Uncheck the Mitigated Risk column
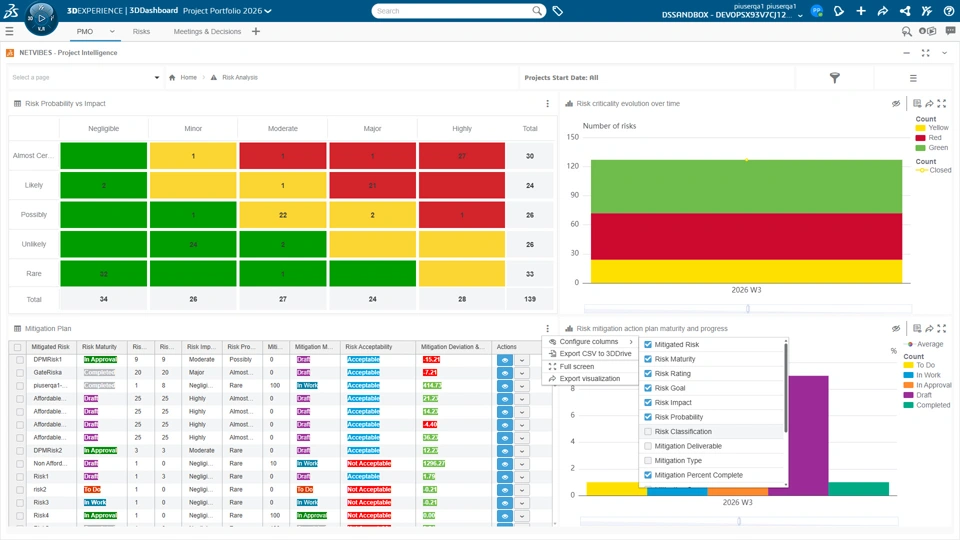Image resolution: width=960 pixels, height=540 pixels. [648, 345]
